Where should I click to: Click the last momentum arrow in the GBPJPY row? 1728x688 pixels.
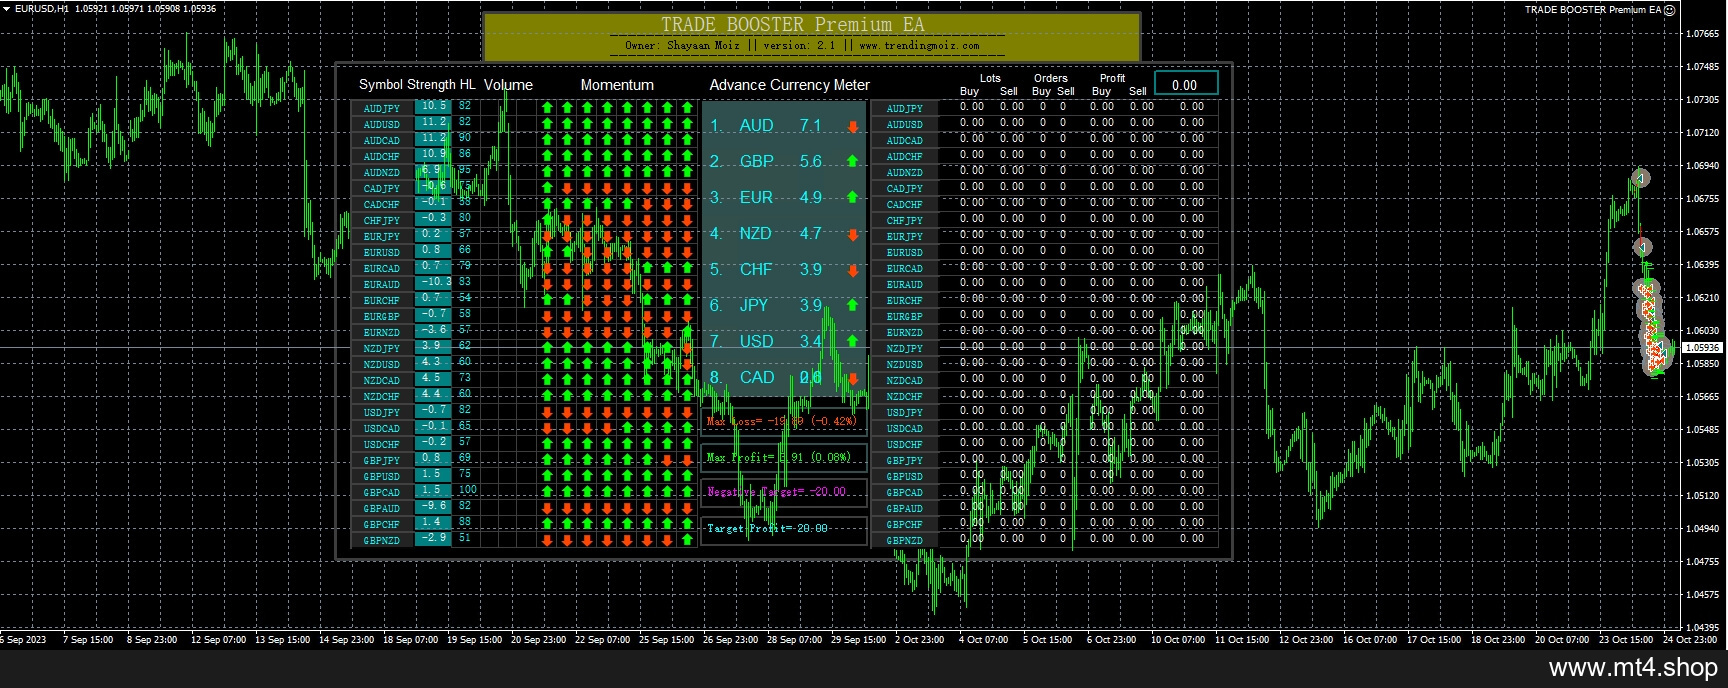point(687,459)
